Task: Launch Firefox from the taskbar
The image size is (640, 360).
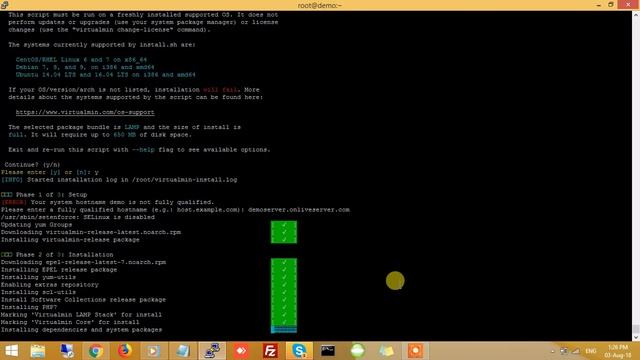Action: [124, 351]
